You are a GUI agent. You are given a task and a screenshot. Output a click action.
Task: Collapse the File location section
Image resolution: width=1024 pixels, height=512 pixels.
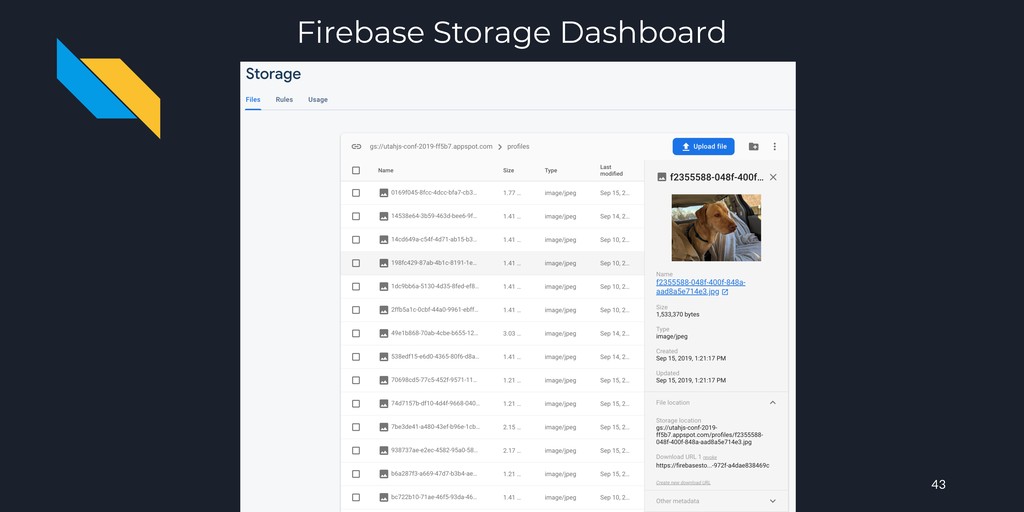(x=773, y=403)
